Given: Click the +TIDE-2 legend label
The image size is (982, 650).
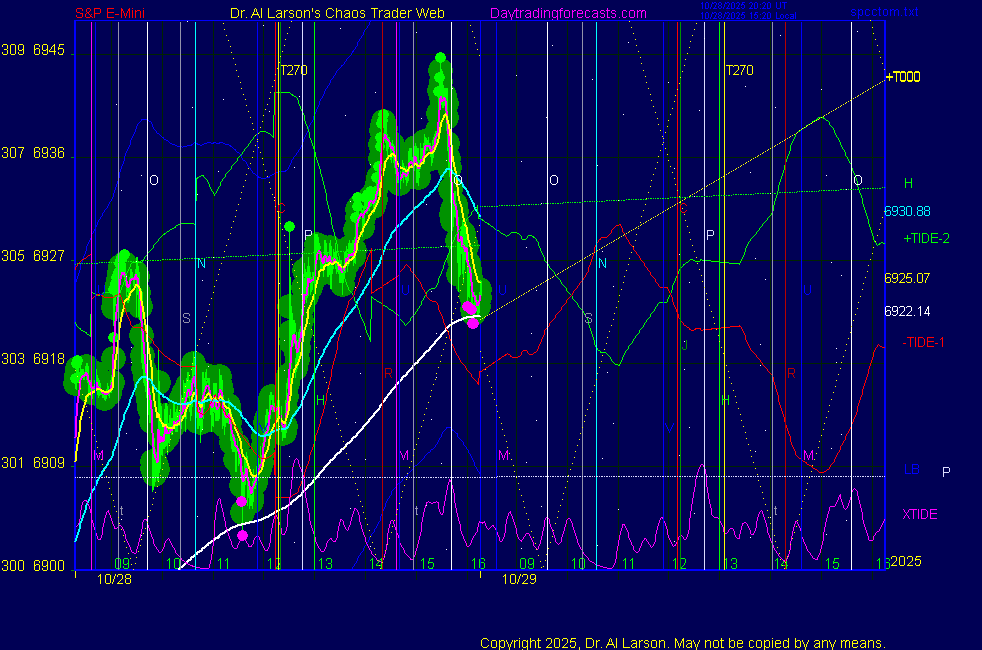Looking at the screenshot, I should [x=926, y=239].
